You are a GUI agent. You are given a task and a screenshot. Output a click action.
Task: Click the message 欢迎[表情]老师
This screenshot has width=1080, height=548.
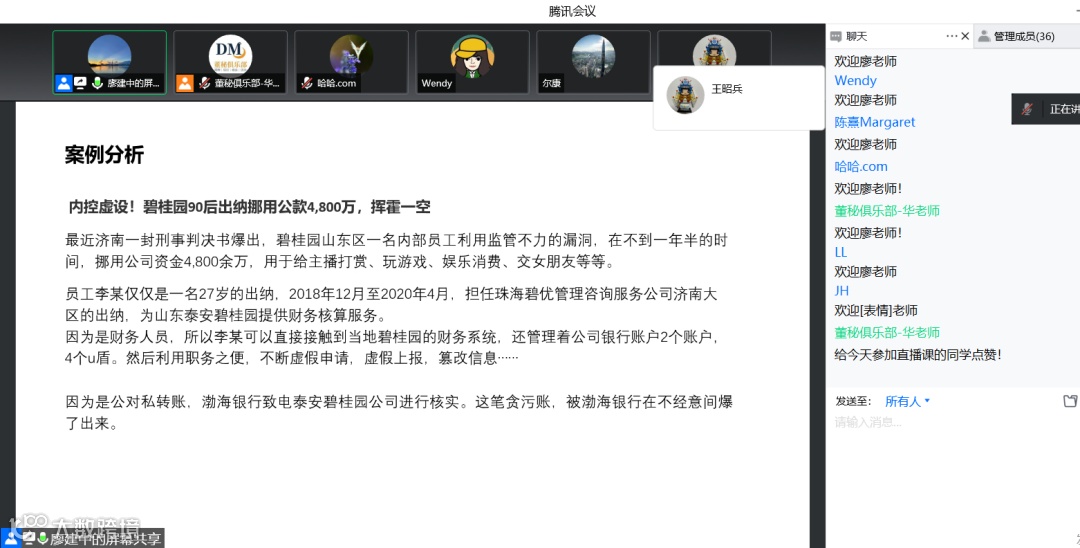click(x=876, y=310)
